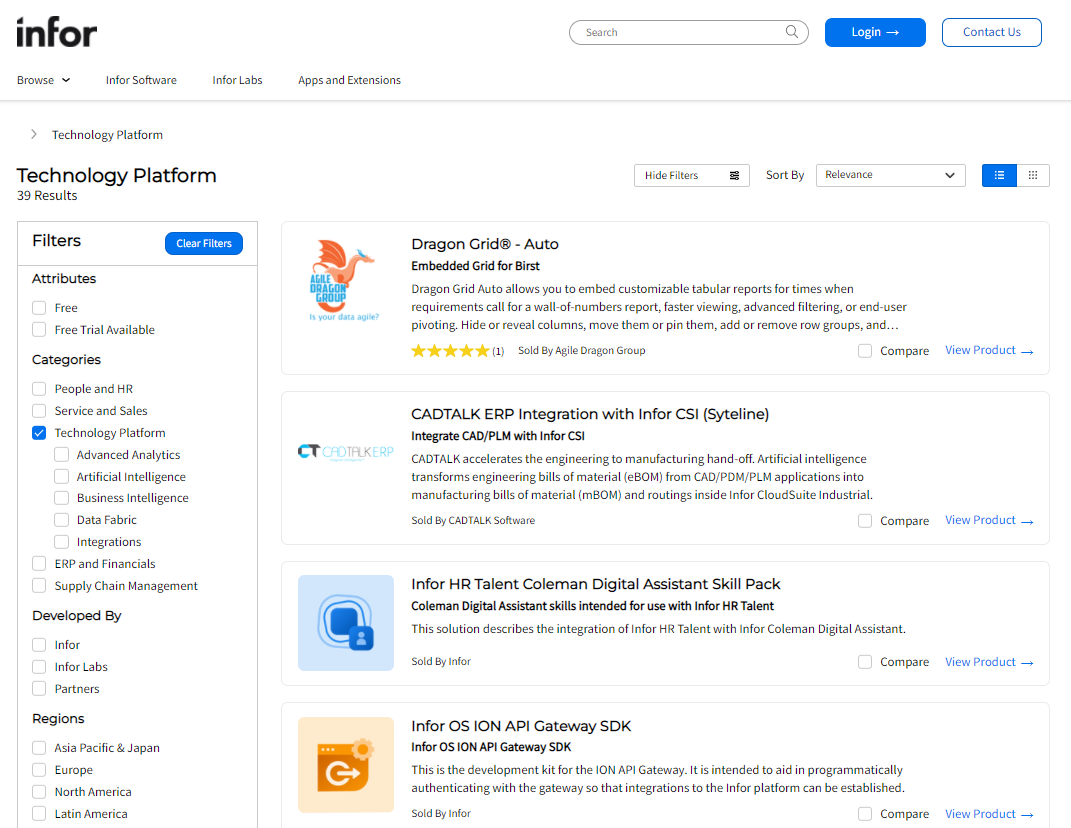The height and width of the screenshot is (828, 1071).
Task: Tick Compare for CADTALK ERP Integration
Action: [865, 521]
